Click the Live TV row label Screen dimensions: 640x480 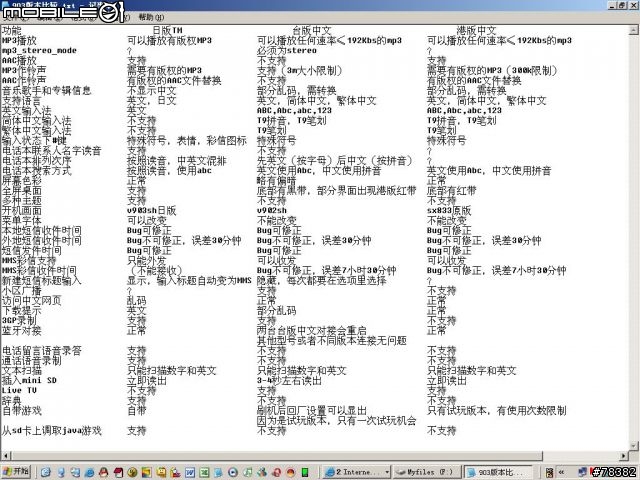19,391
